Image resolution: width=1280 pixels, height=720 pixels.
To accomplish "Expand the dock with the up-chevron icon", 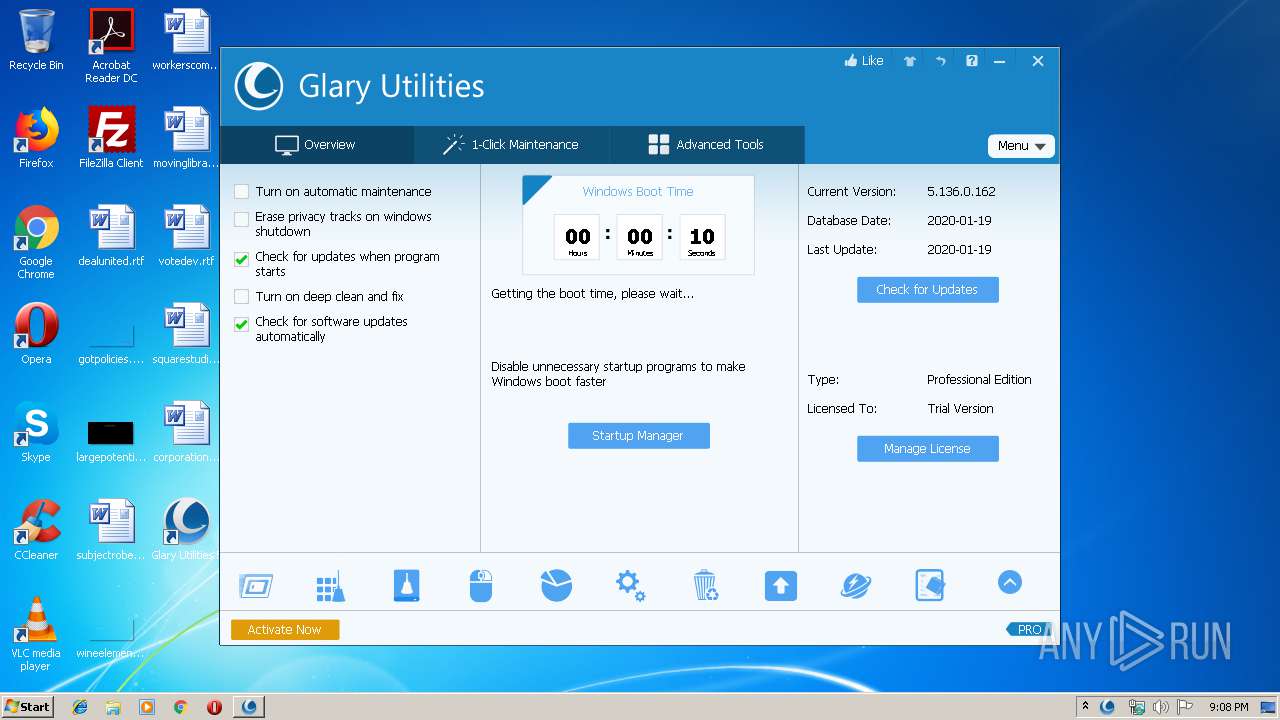I will (x=1010, y=582).
